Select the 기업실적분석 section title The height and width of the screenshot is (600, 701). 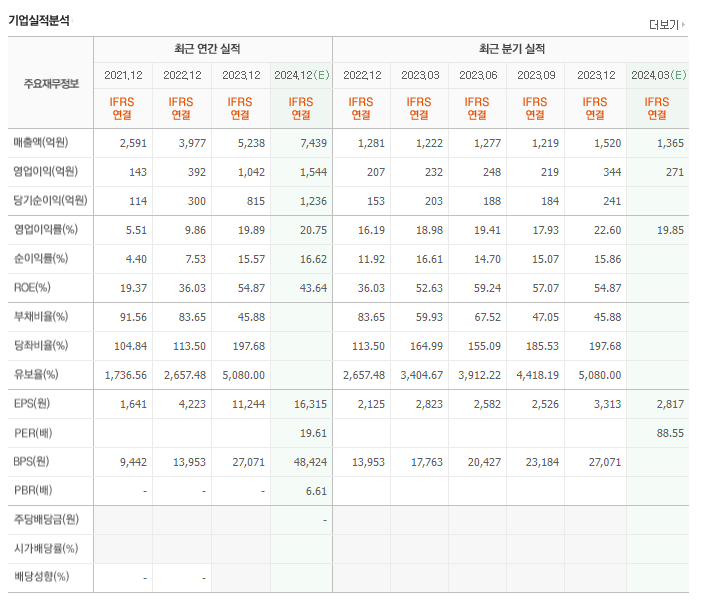(39, 21)
